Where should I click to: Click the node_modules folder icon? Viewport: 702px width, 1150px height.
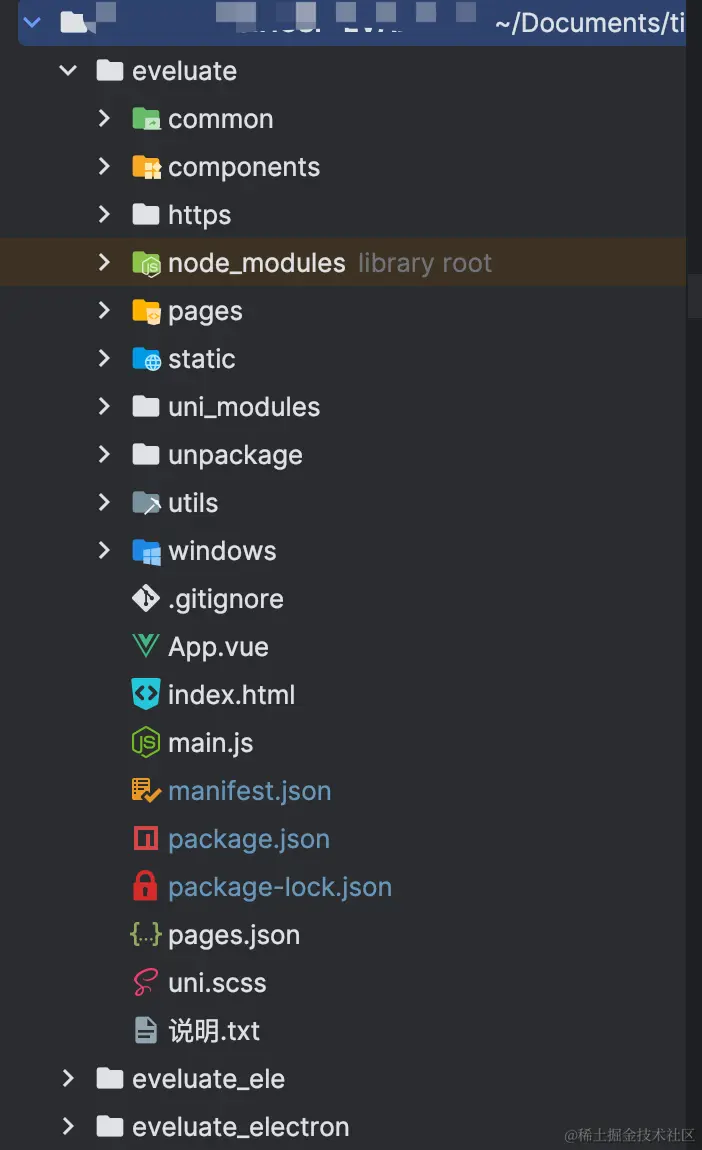pyautogui.click(x=146, y=263)
